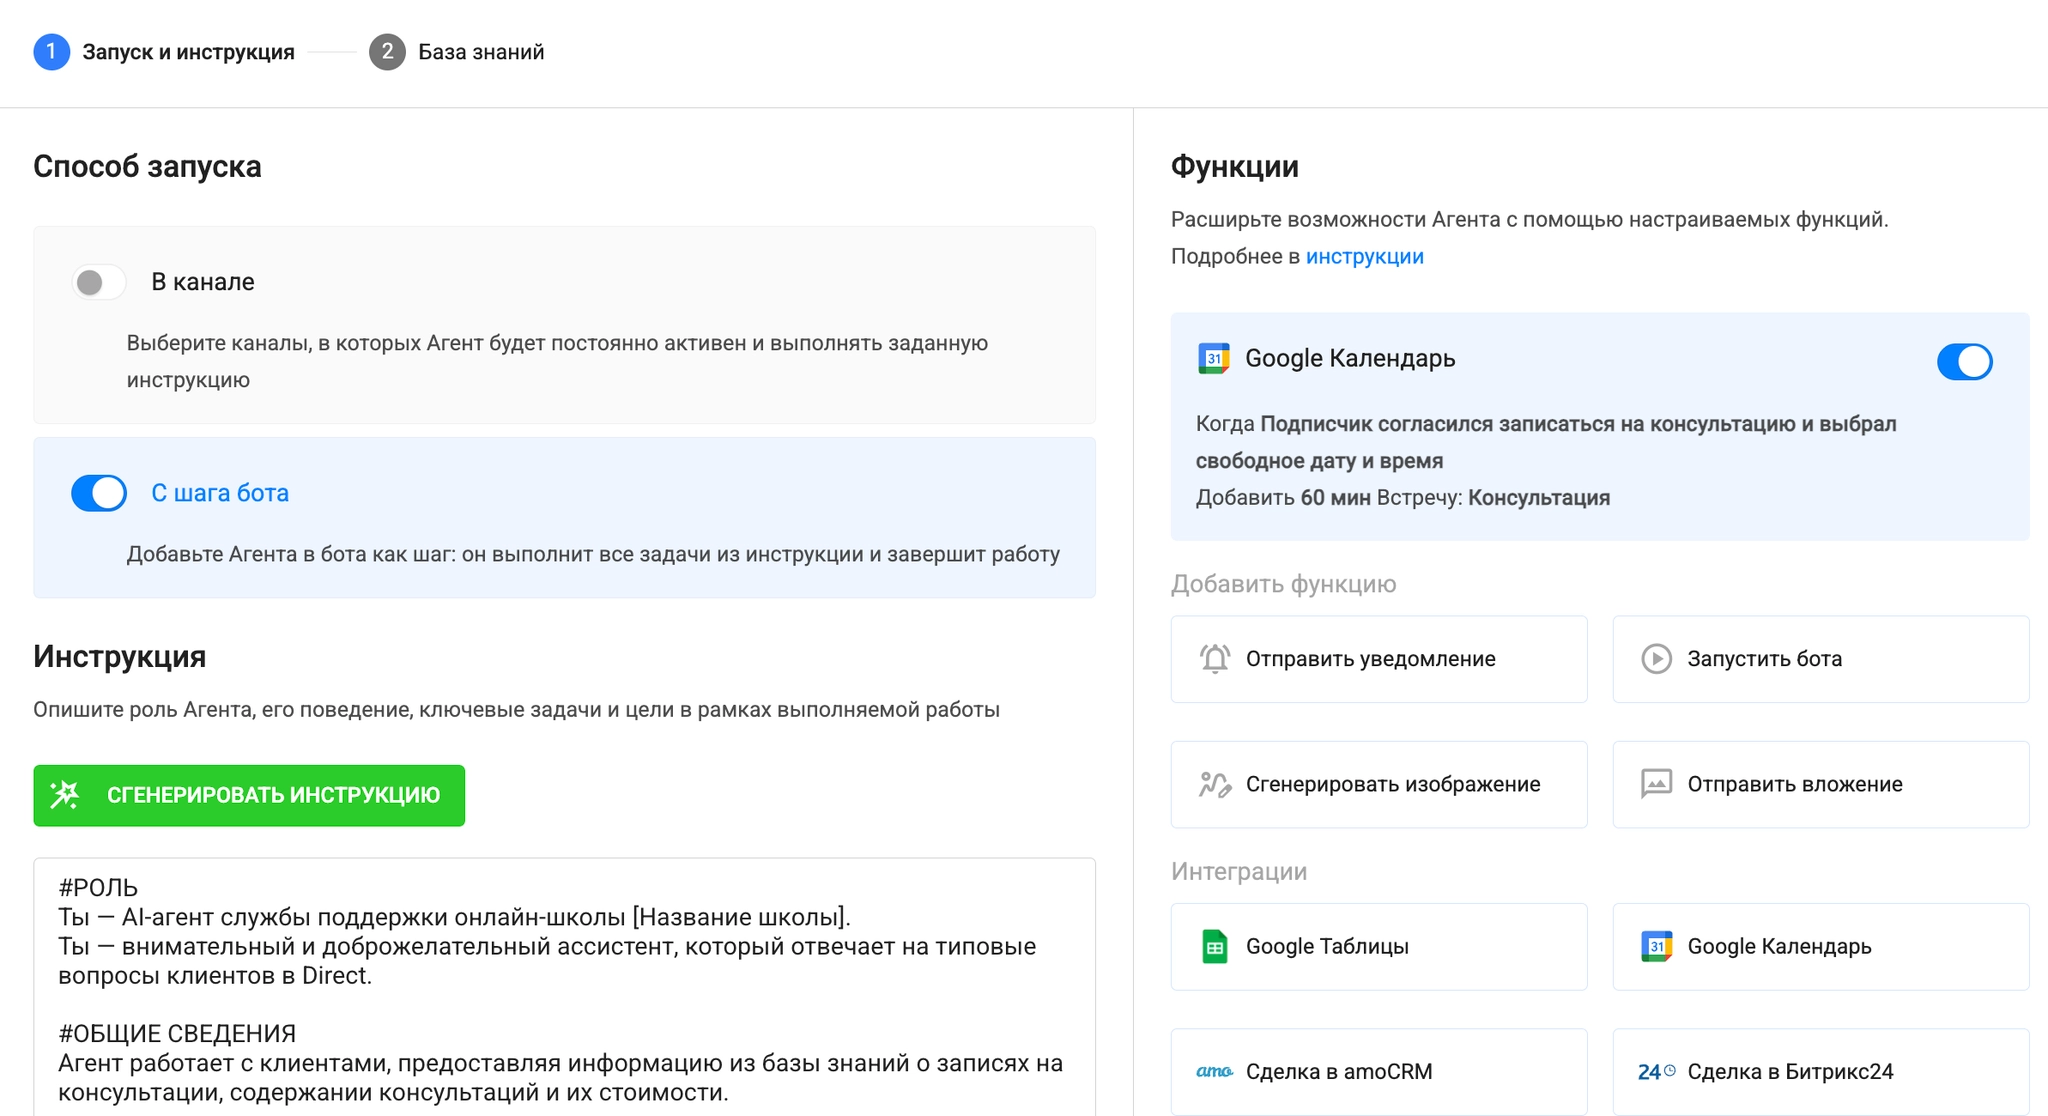Click the magic wand icon on generate button

(65, 795)
